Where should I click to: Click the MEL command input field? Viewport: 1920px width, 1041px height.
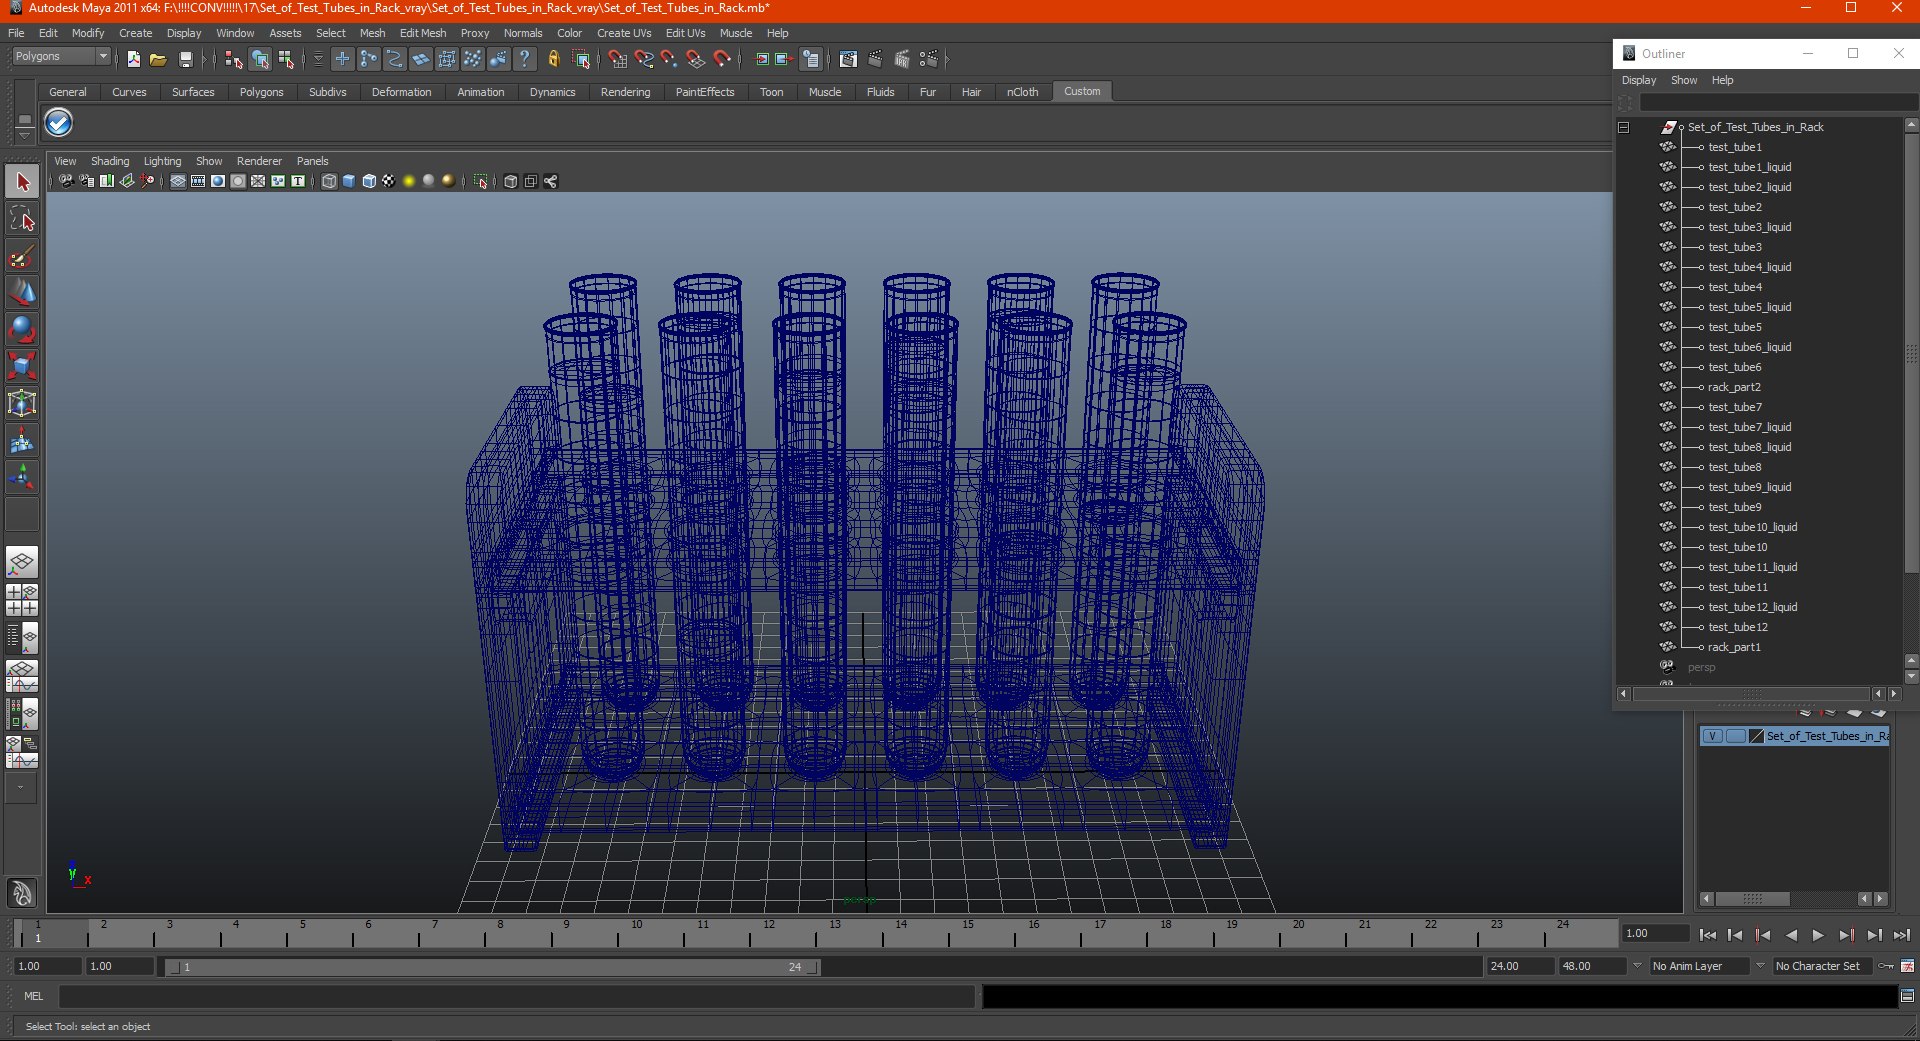pyautogui.click(x=516, y=996)
